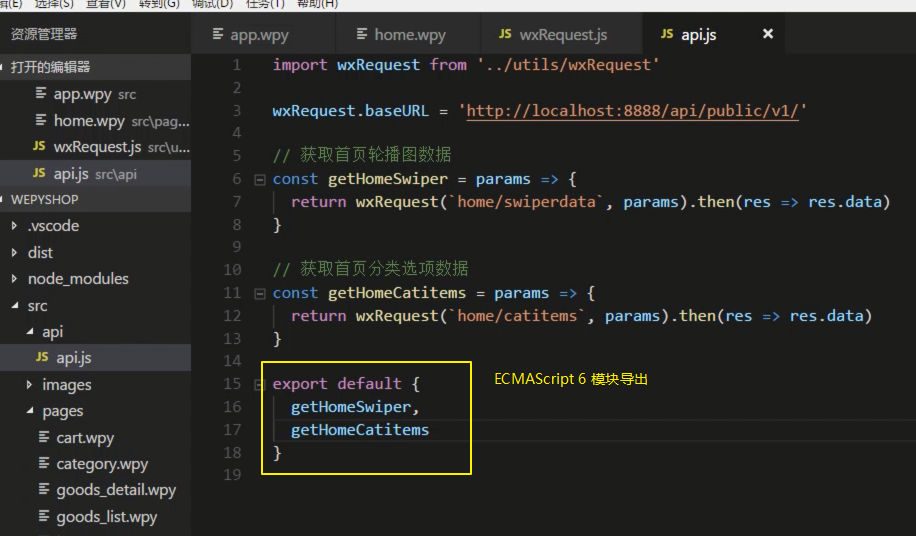The height and width of the screenshot is (536, 916).
Task: Click the file icon on the app.wpy tab
Action: [x=218, y=34]
